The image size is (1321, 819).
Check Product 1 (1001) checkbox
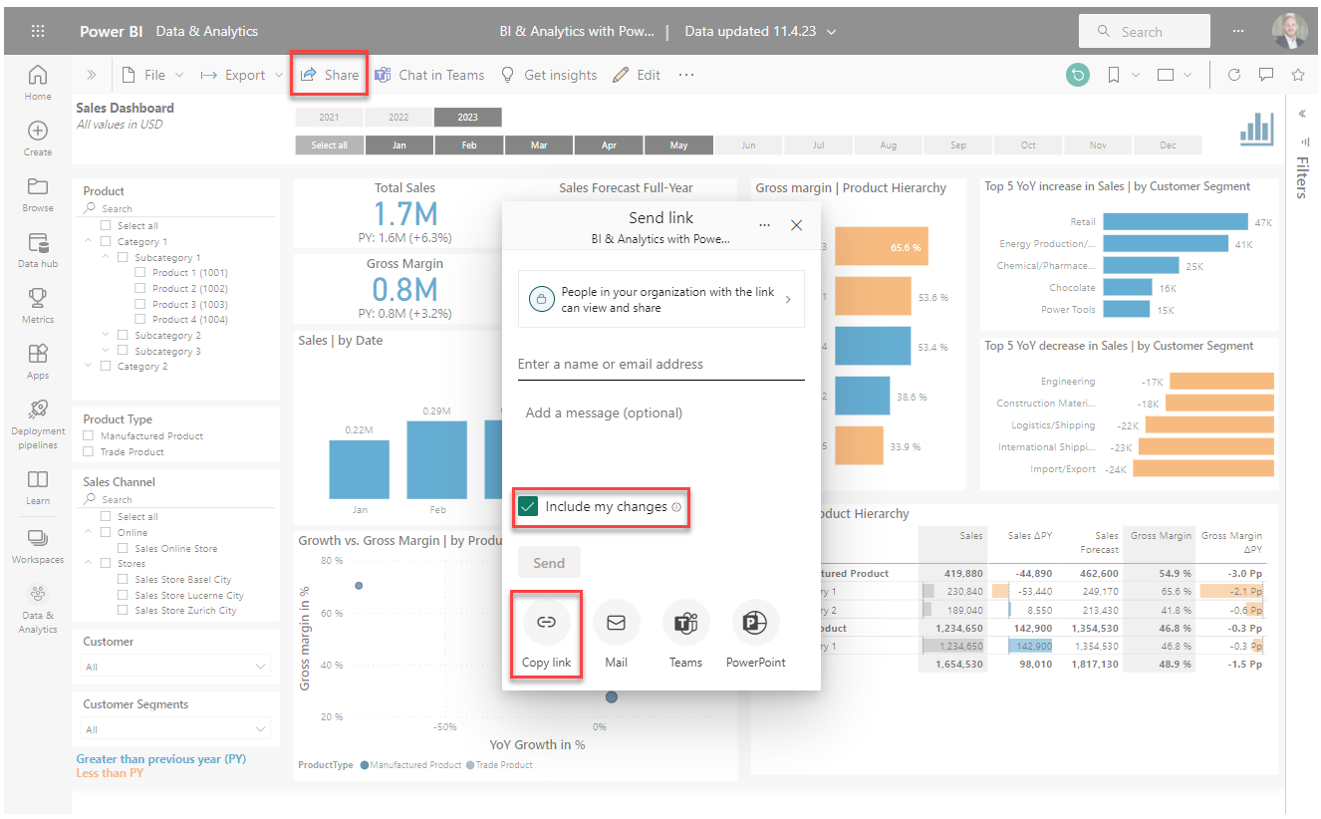click(x=140, y=272)
